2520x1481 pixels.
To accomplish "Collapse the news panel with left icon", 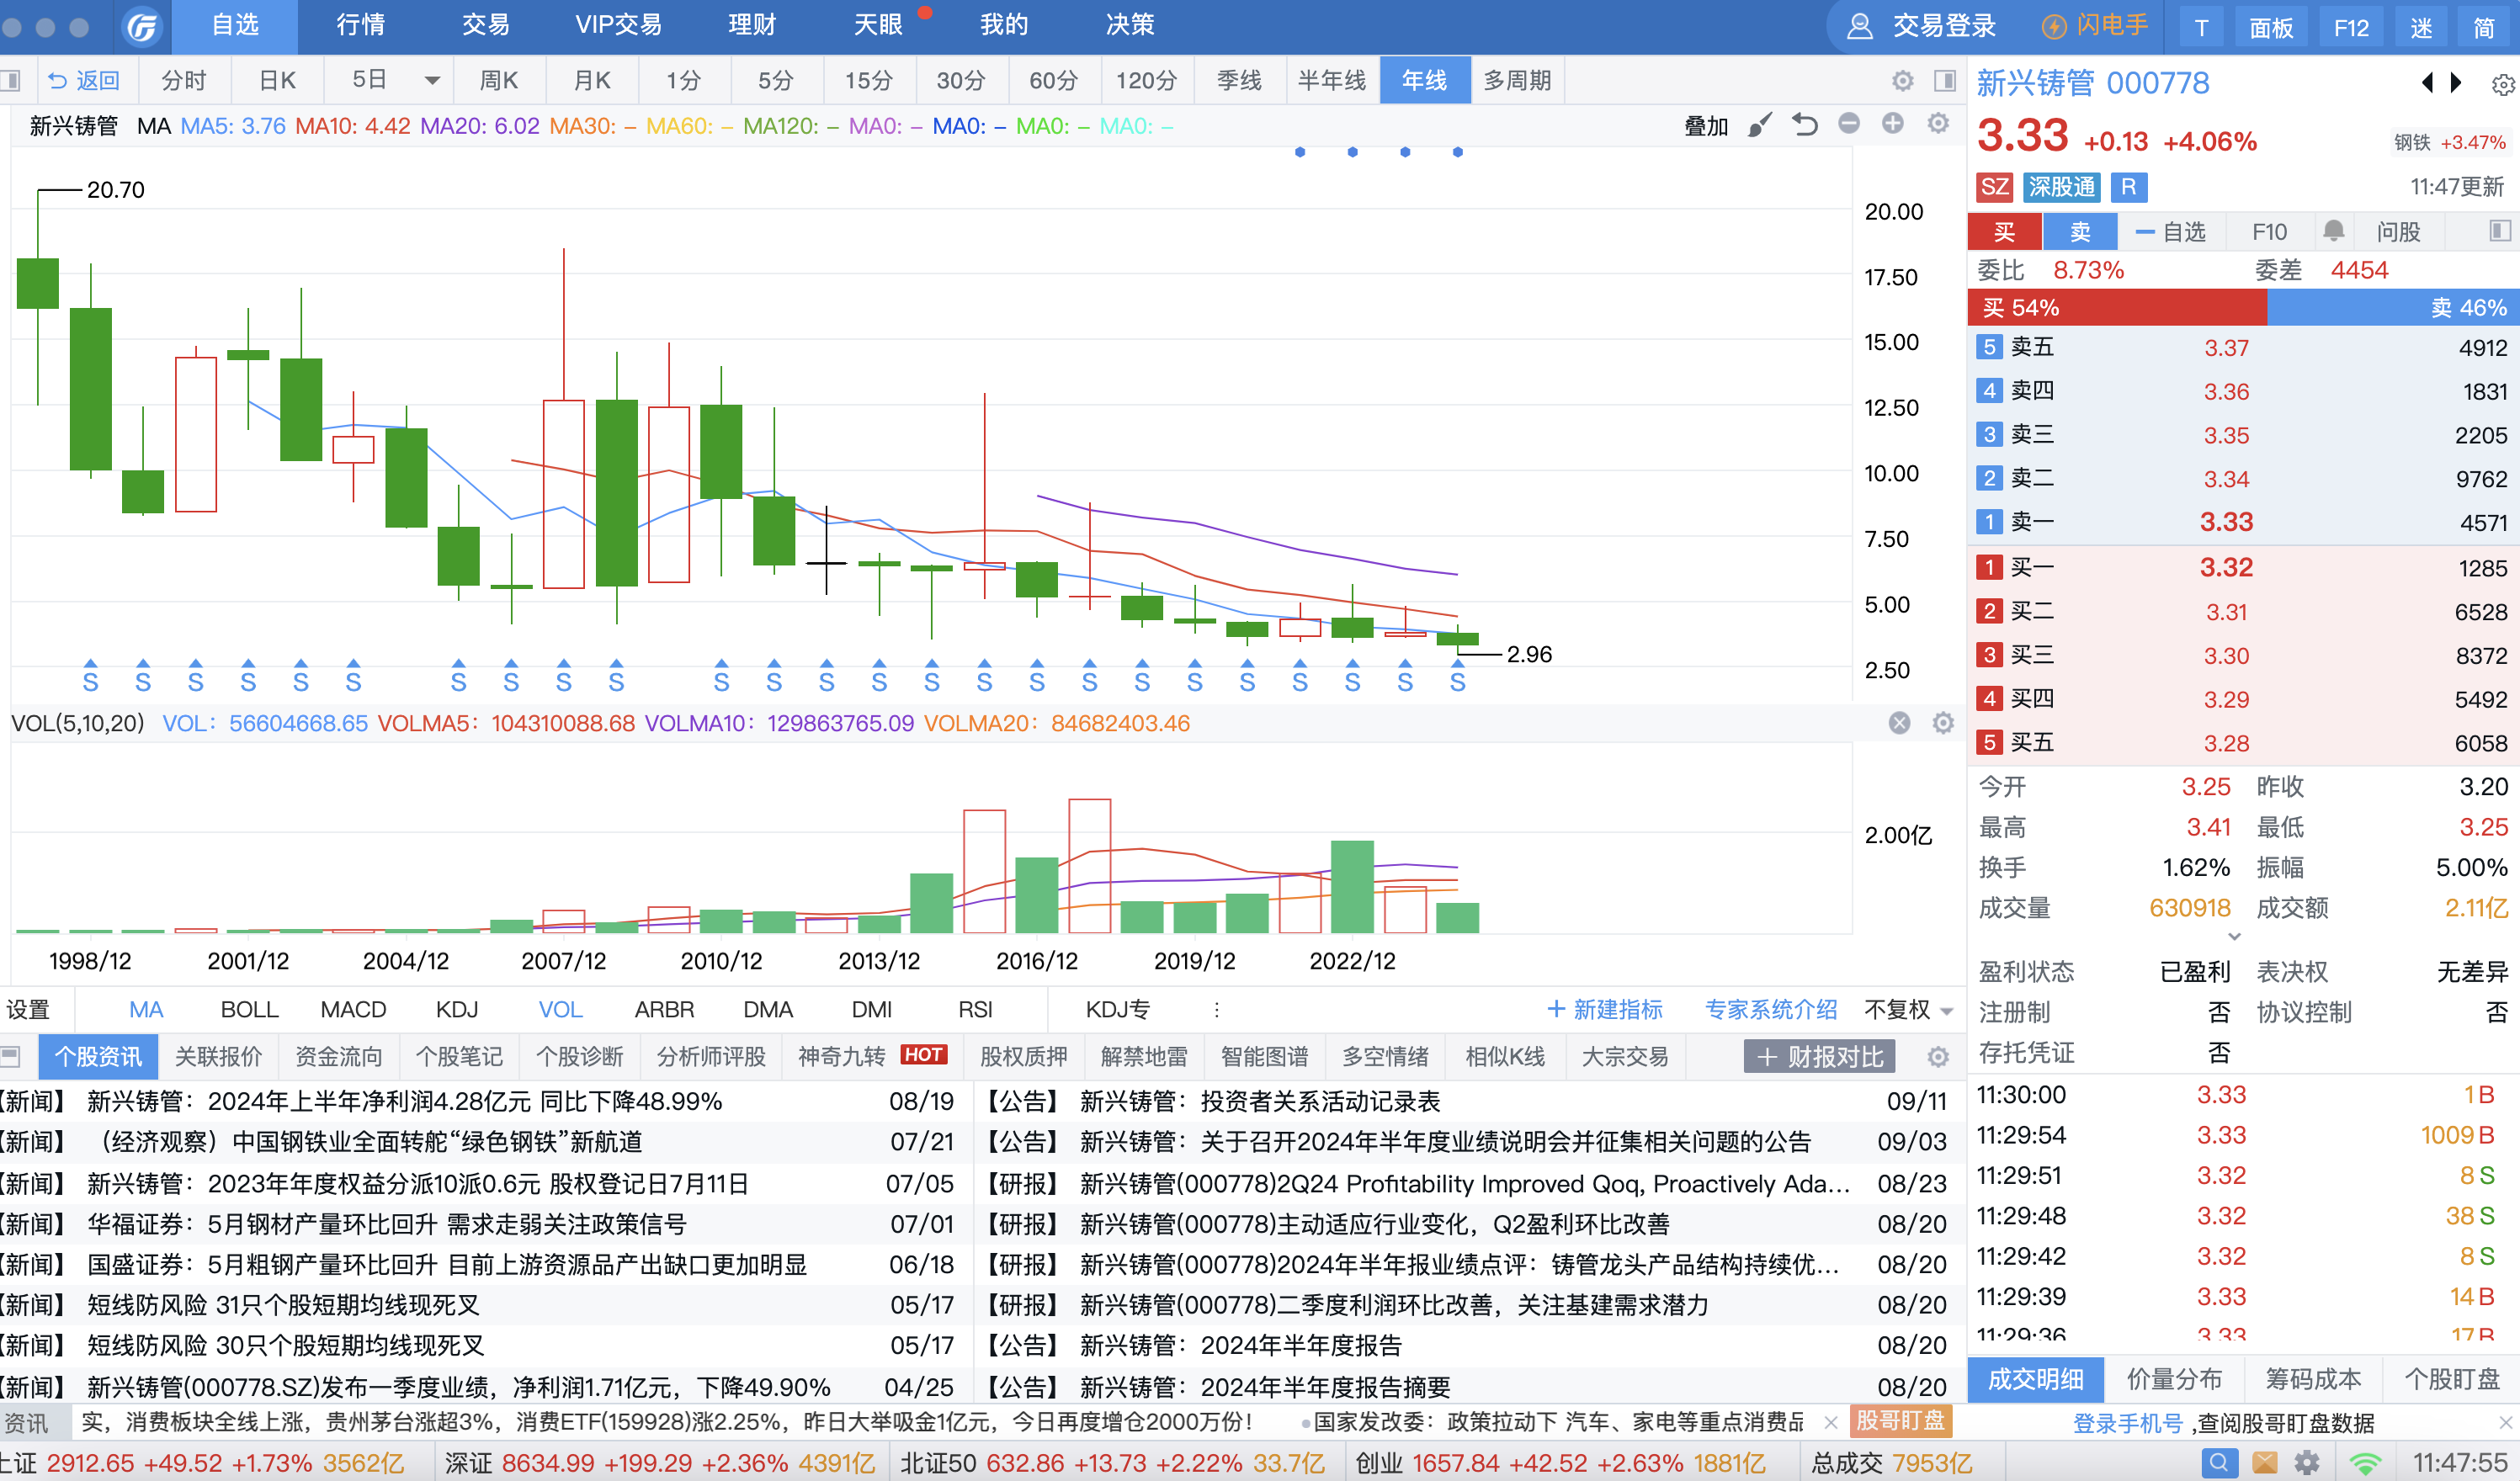I will coord(11,1056).
